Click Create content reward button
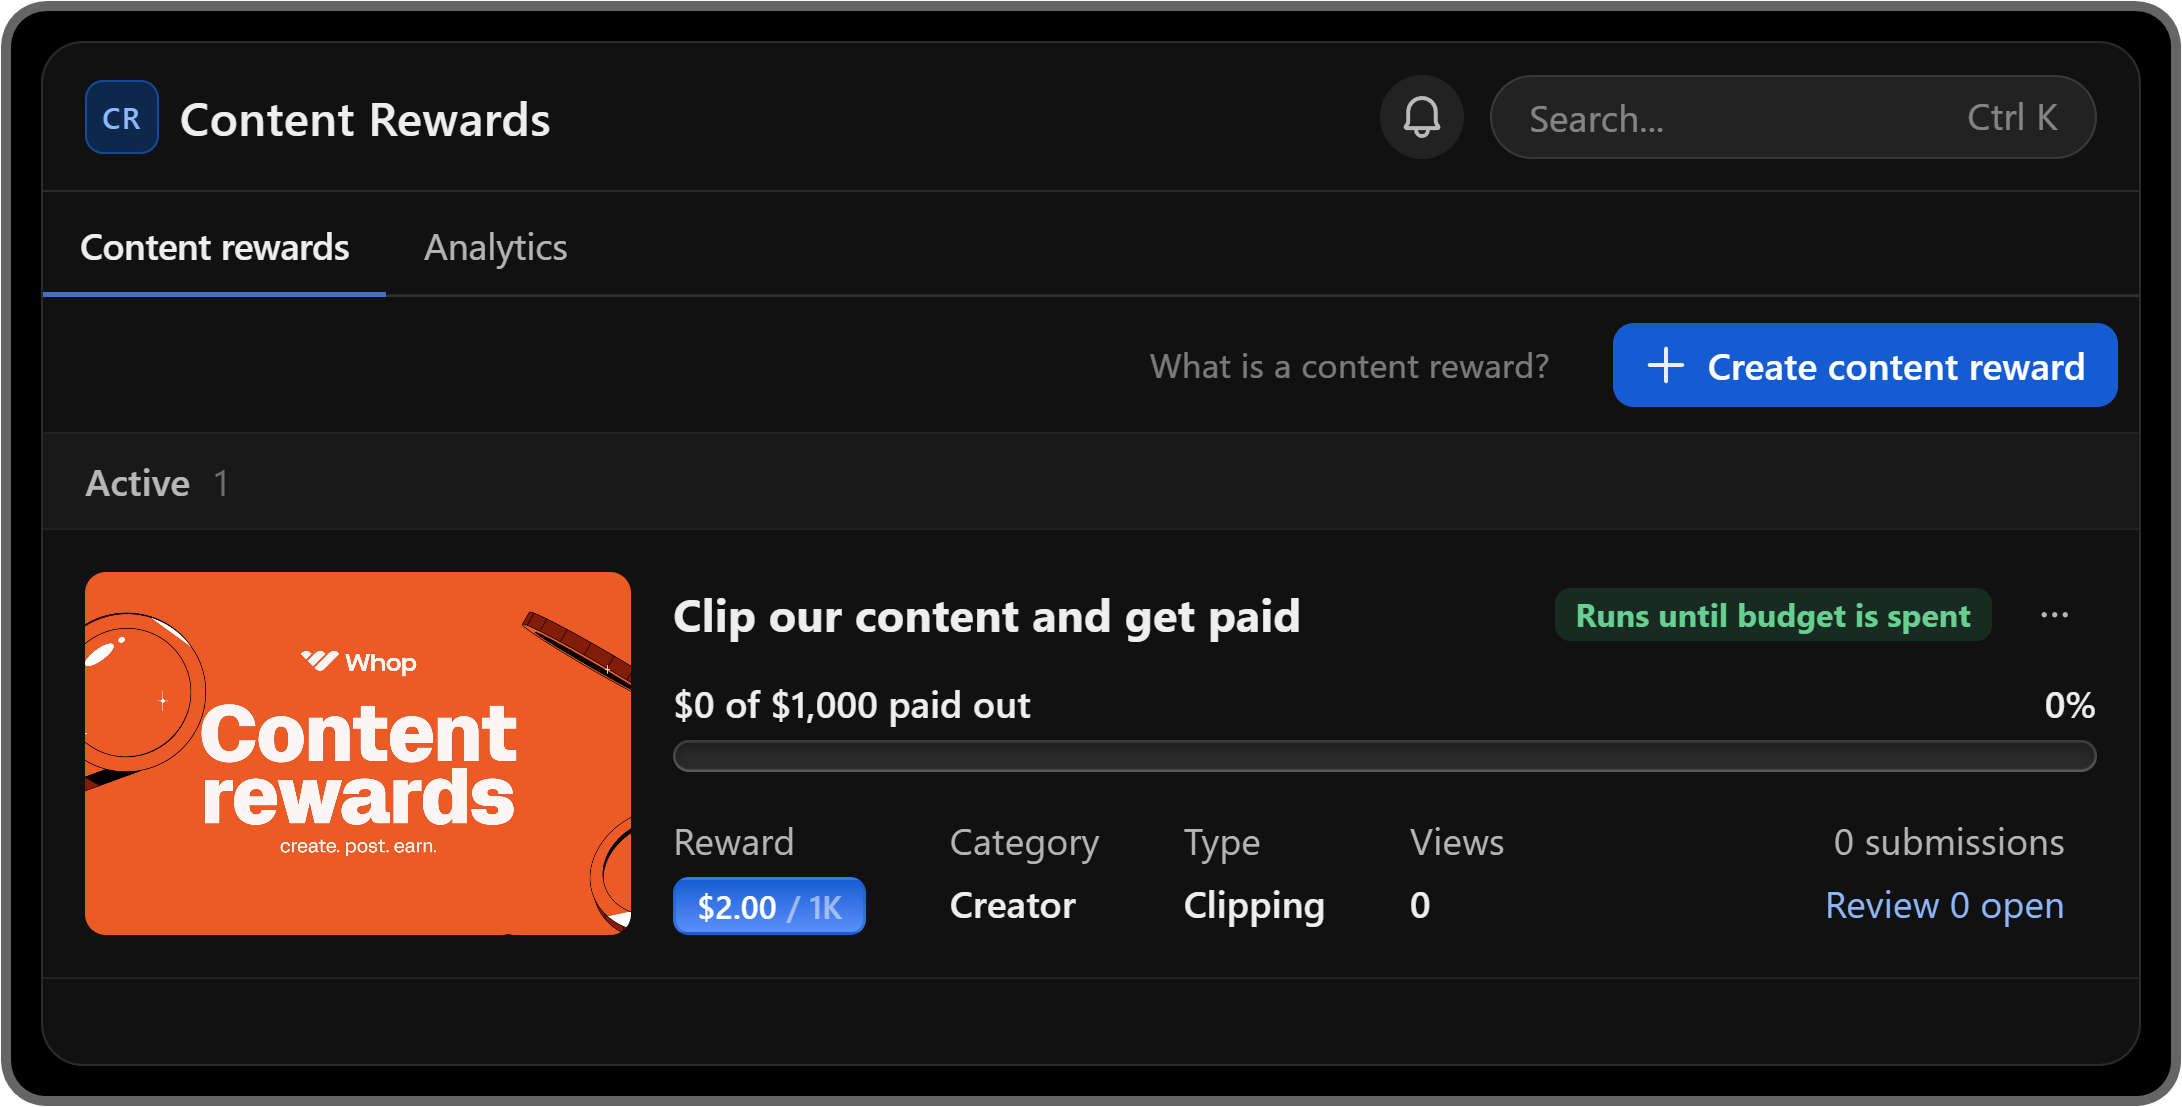 [1864, 366]
